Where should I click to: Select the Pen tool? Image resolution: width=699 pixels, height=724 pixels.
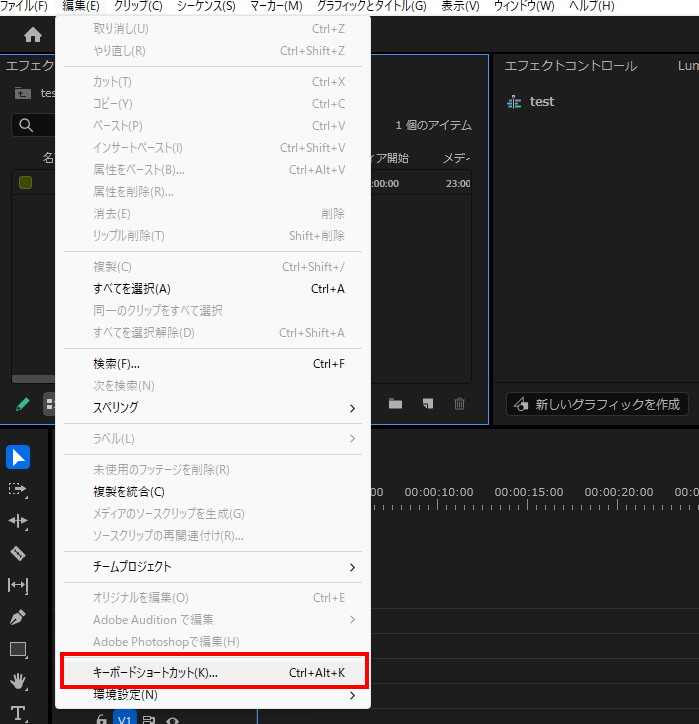coord(18,617)
